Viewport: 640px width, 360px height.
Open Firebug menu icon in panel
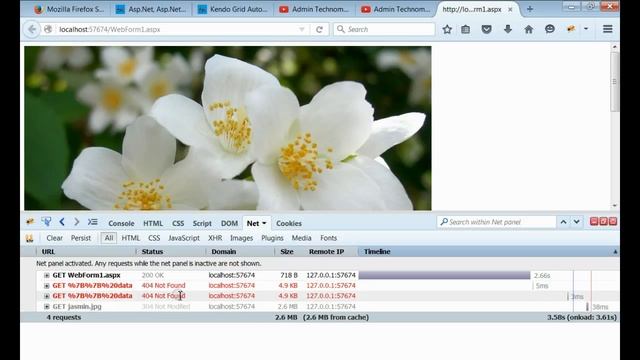click(x=30, y=221)
